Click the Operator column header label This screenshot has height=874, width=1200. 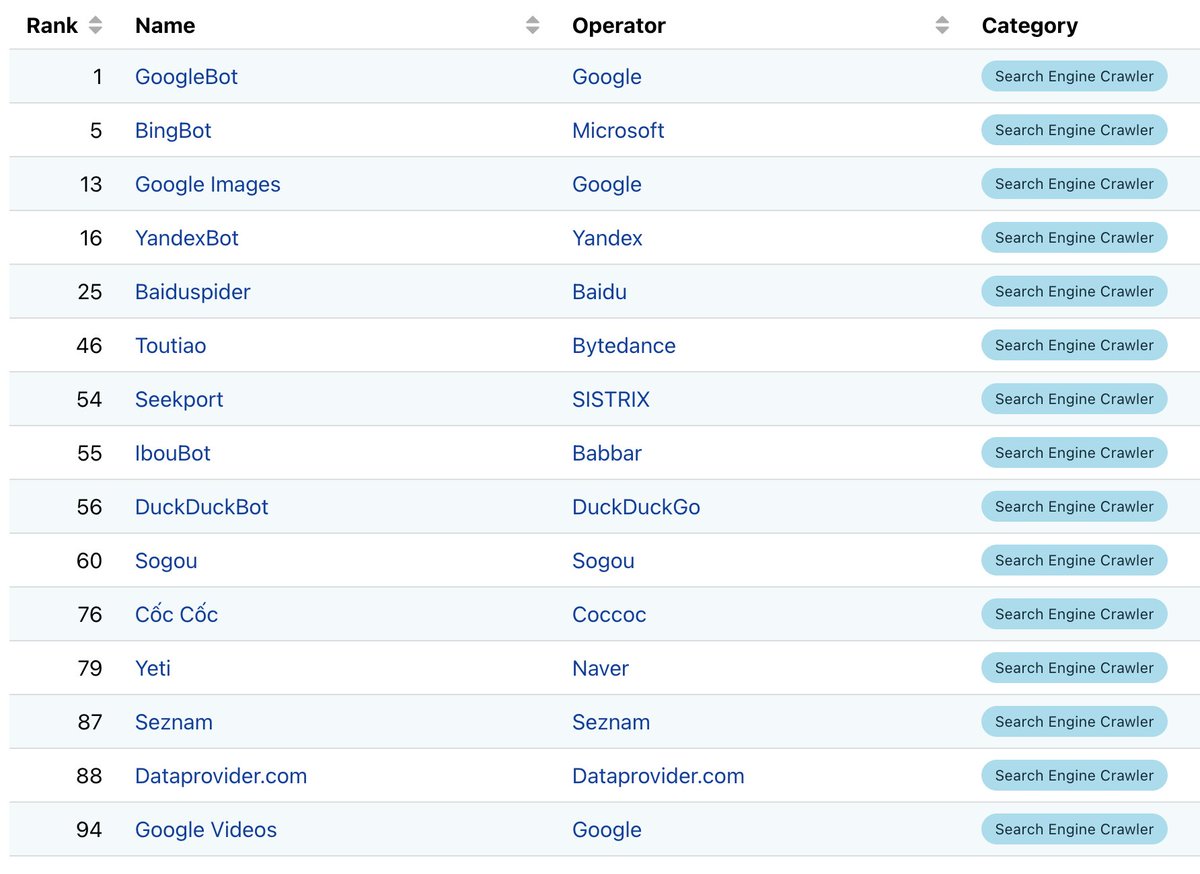tap(619, 26)
